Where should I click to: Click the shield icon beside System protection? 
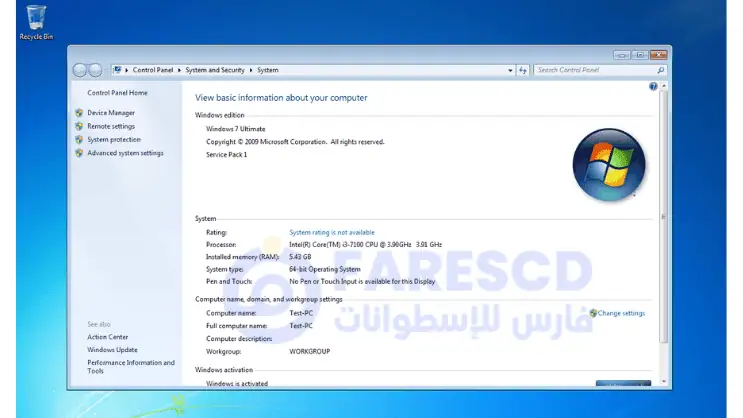[79, 139]
